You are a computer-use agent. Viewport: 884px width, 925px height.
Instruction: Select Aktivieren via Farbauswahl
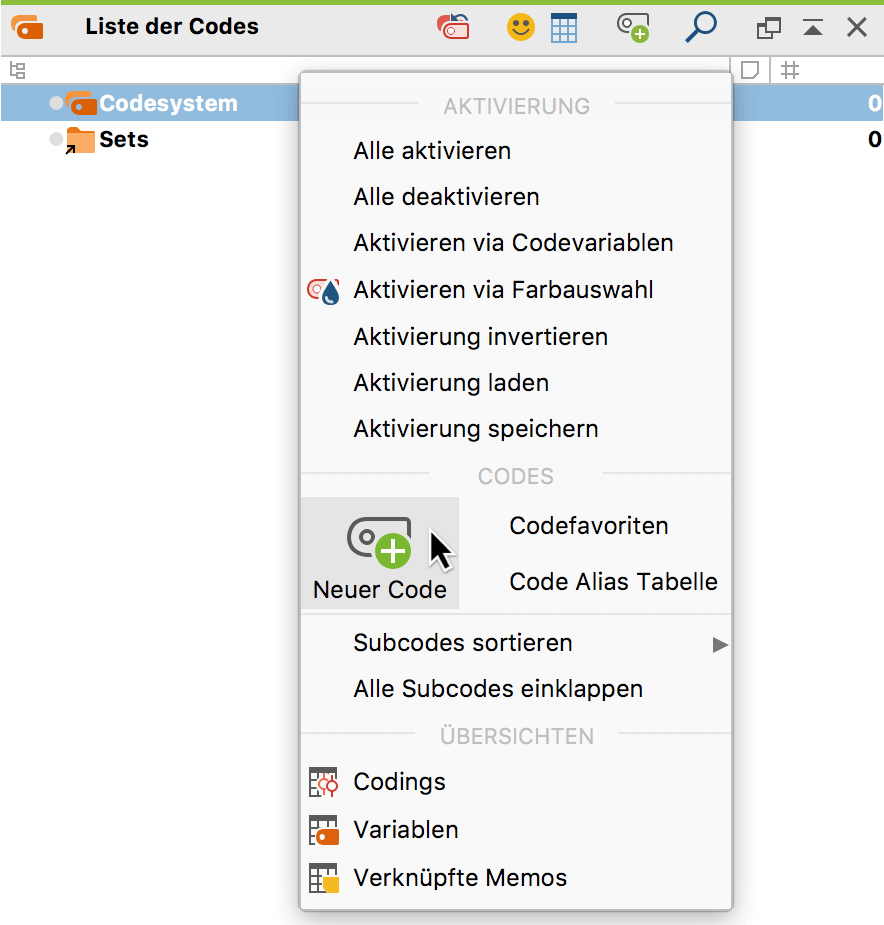click(503, 290)
